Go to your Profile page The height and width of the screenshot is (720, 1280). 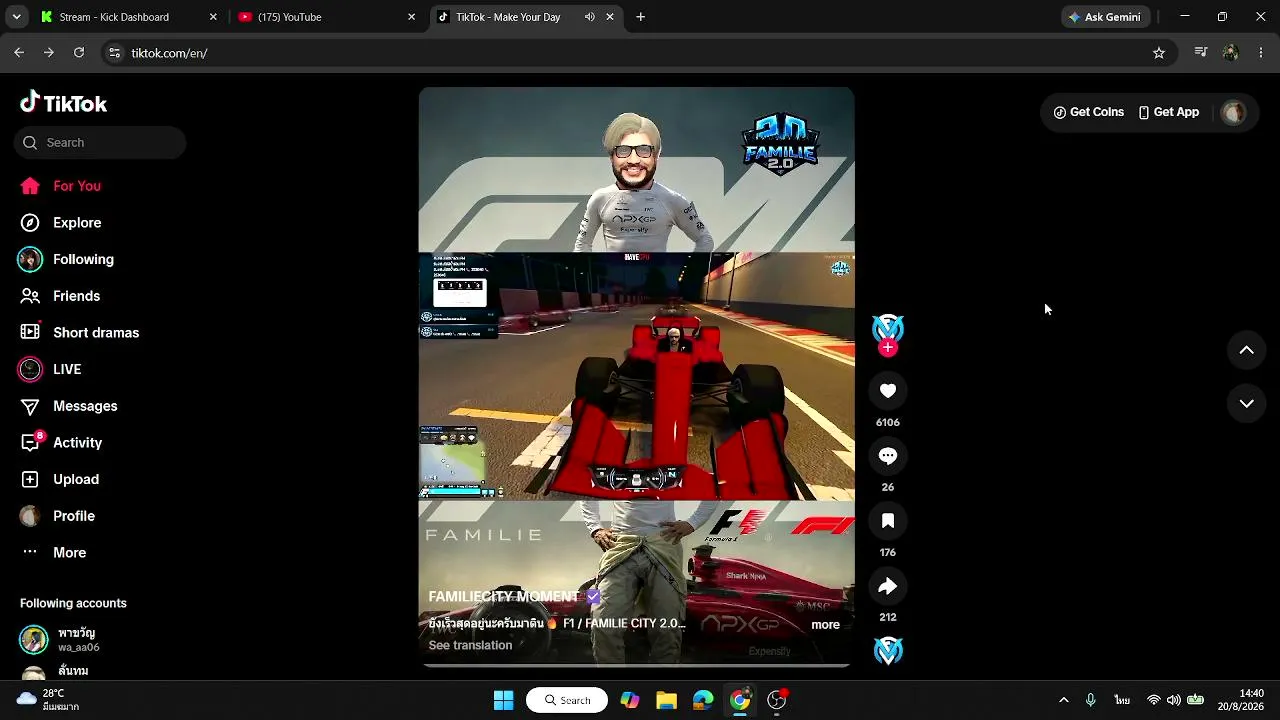(58, 516)
